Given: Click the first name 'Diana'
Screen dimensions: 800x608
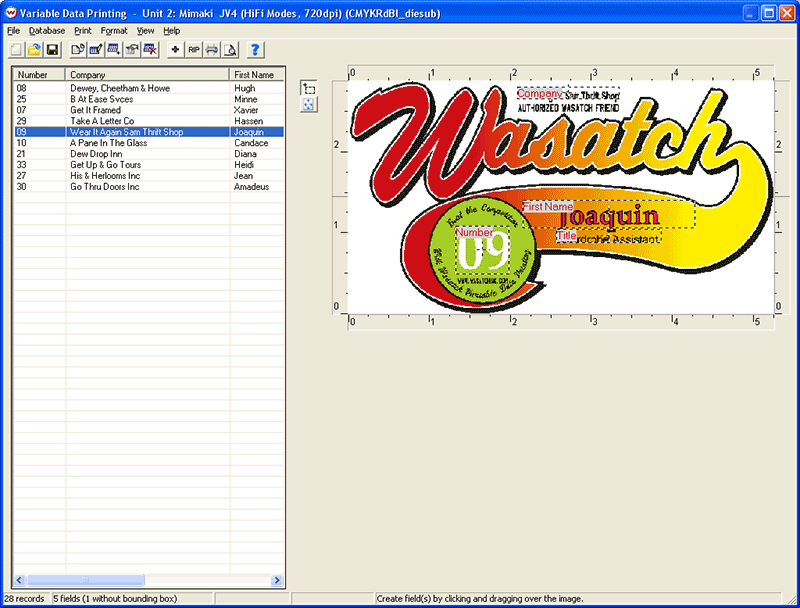Looking at the screenshot, I should (x=245, y=154).
